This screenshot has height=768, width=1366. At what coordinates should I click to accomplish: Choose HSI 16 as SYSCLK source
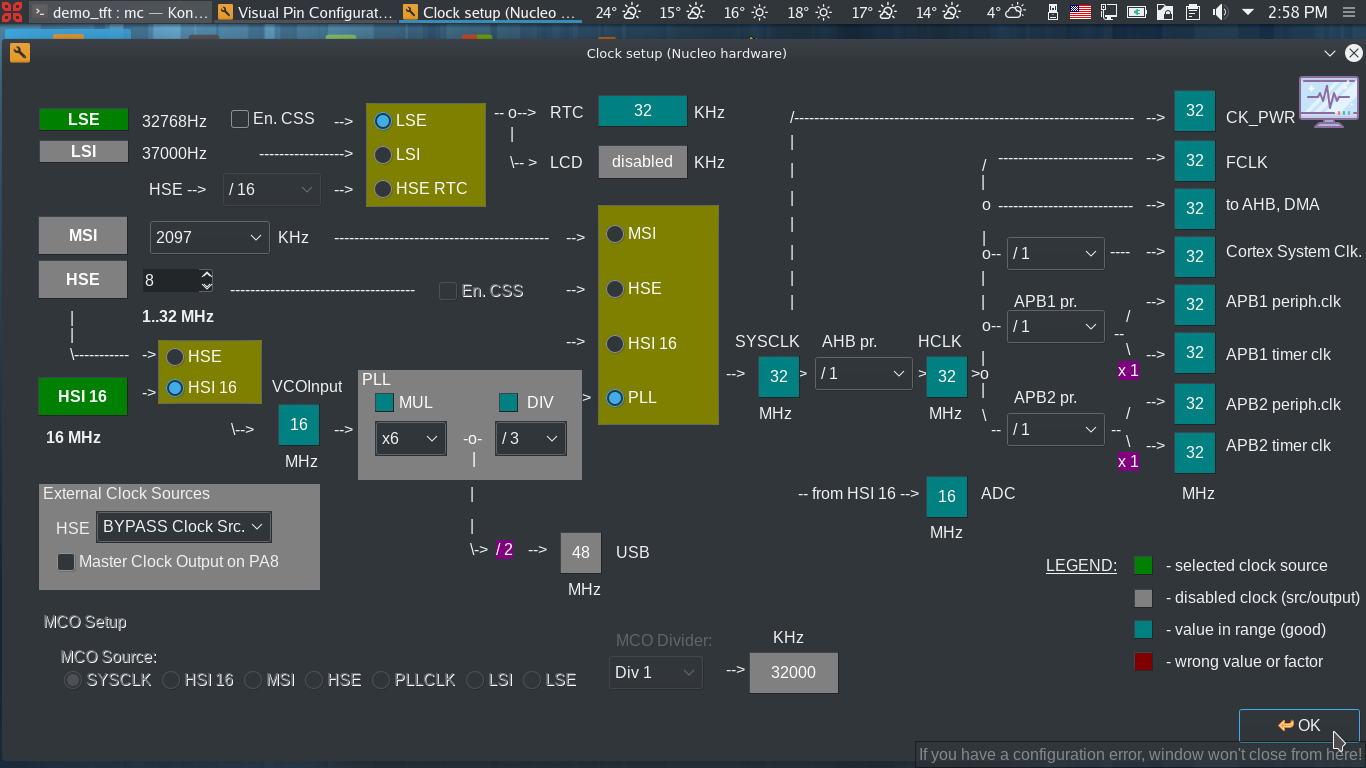point(615,344)
